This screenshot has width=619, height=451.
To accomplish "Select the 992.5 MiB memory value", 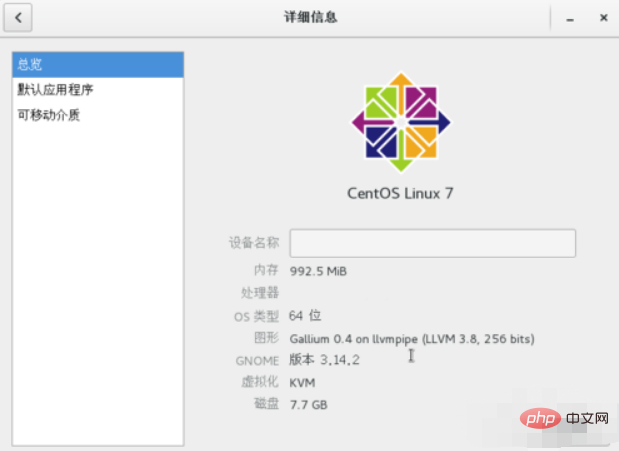I will [x=318, y=271].
